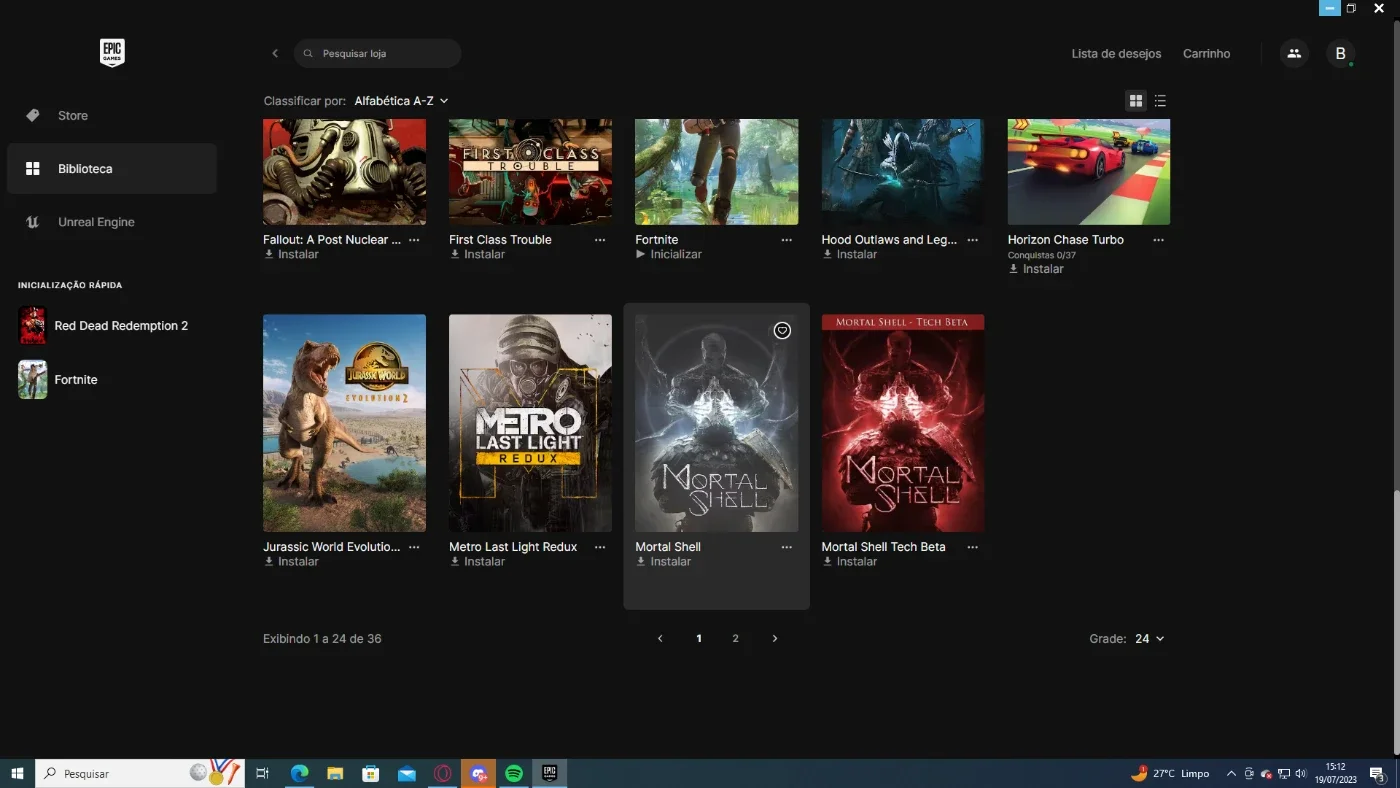Add Mortal Shell to wishlist heart icon

pos(782,331)
